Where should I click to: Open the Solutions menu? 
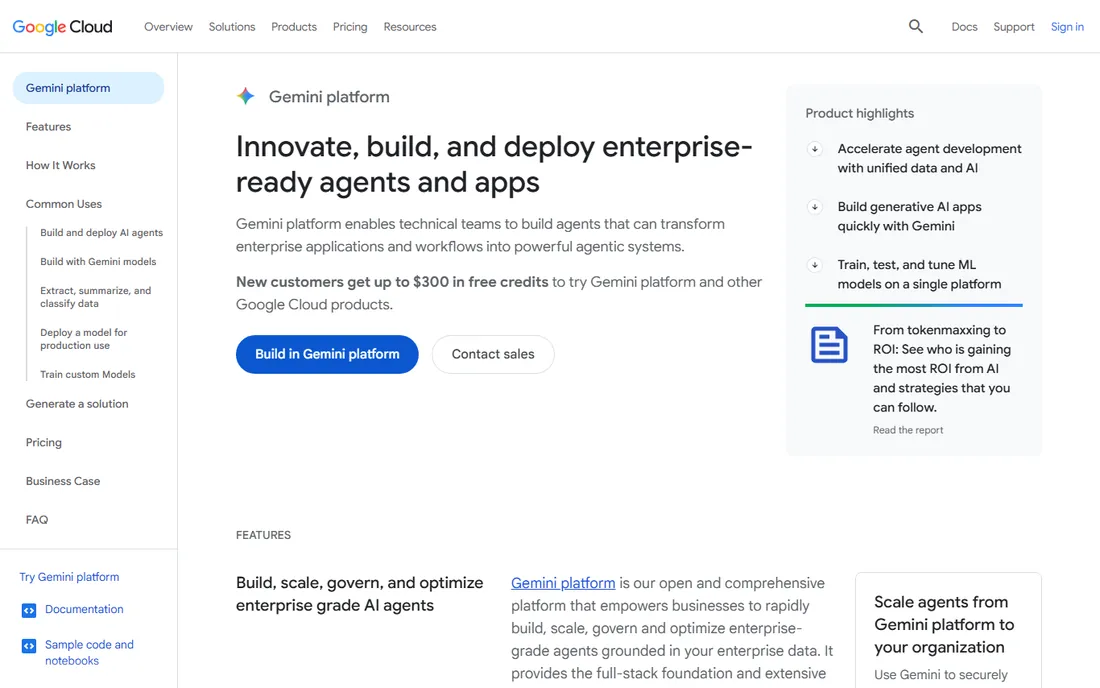tap(232, 27)
